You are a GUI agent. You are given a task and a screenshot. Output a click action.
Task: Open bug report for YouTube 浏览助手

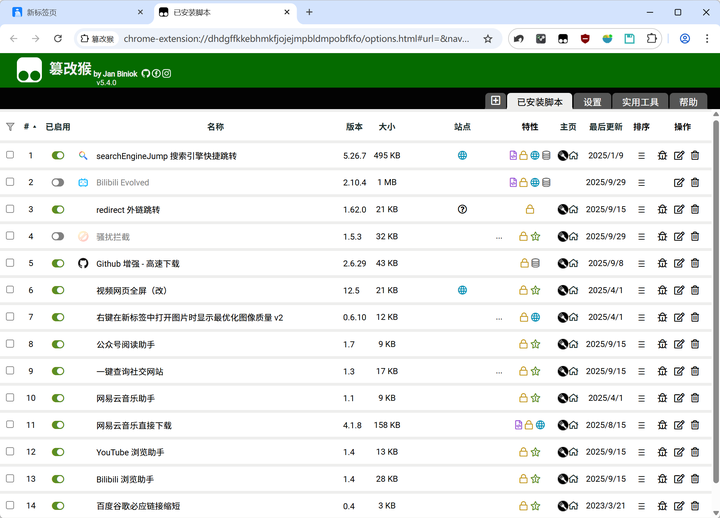662,452
